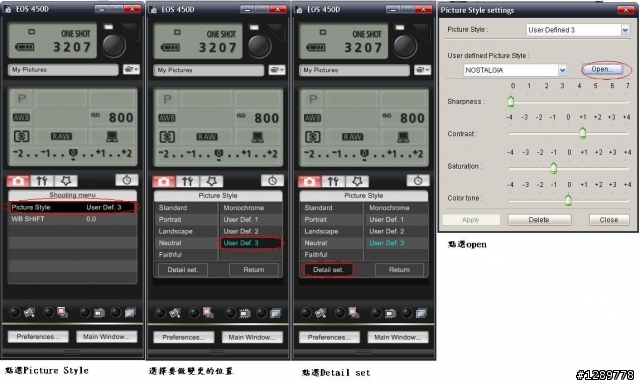Click My Pictures folder field in Shooting menu window
This screenshot has width=640, height=383.
[63, 69]
